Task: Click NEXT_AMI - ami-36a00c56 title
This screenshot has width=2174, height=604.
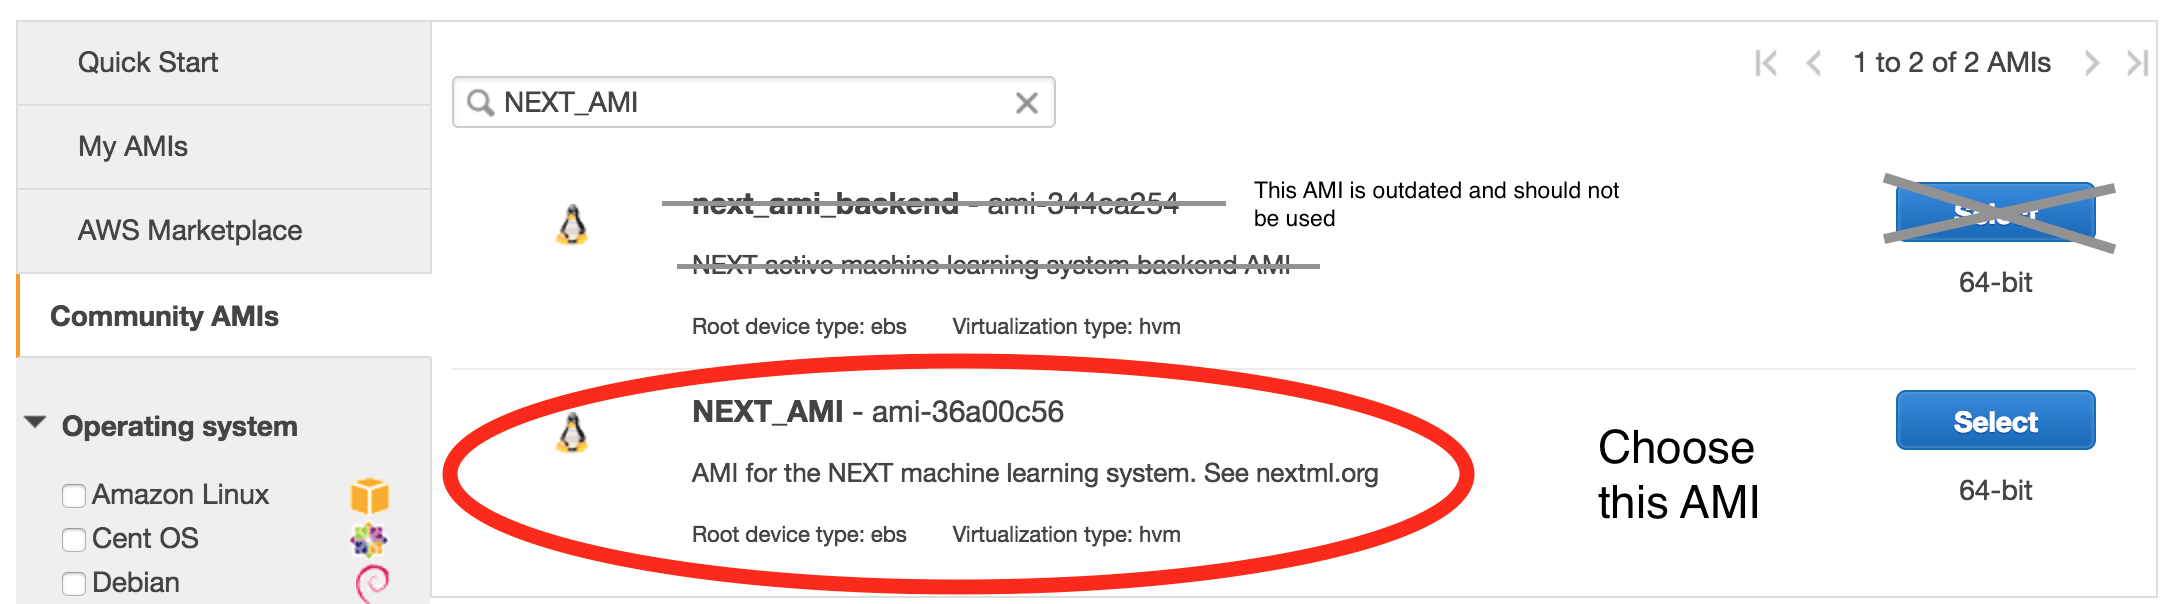Action: coord(877,412)
